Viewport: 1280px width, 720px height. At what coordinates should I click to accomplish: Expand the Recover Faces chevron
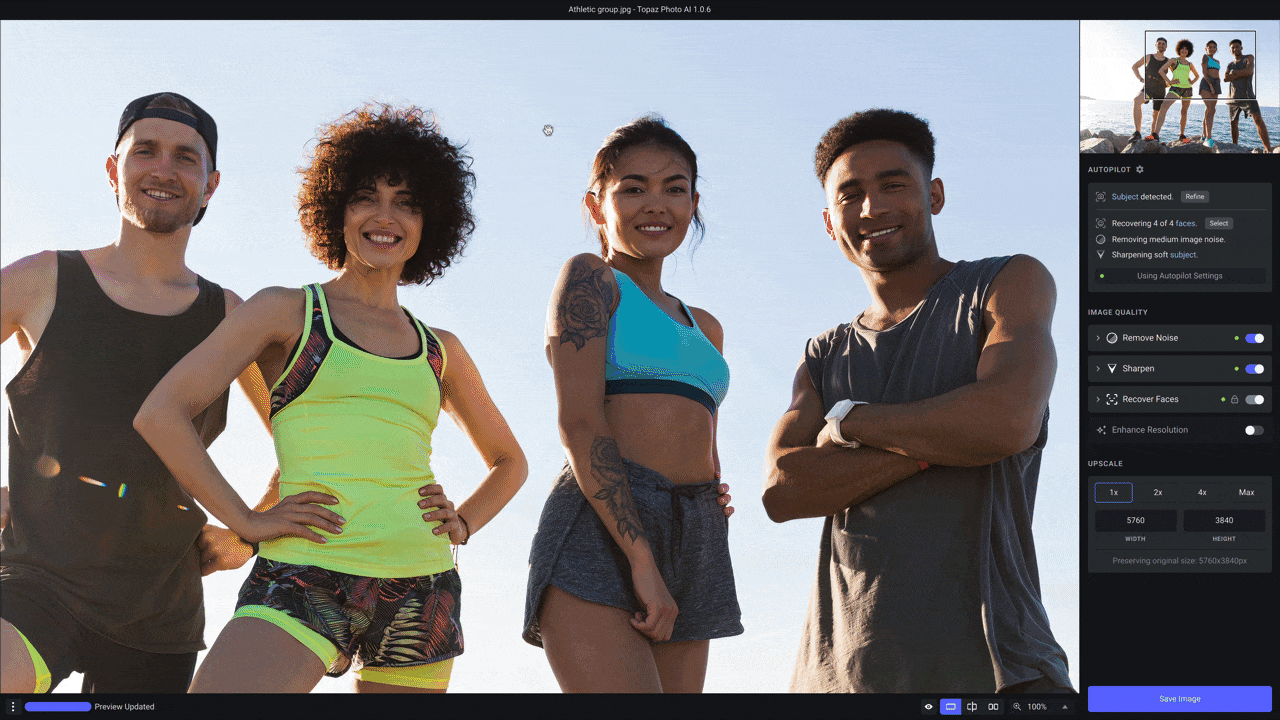coord(1097,400)
